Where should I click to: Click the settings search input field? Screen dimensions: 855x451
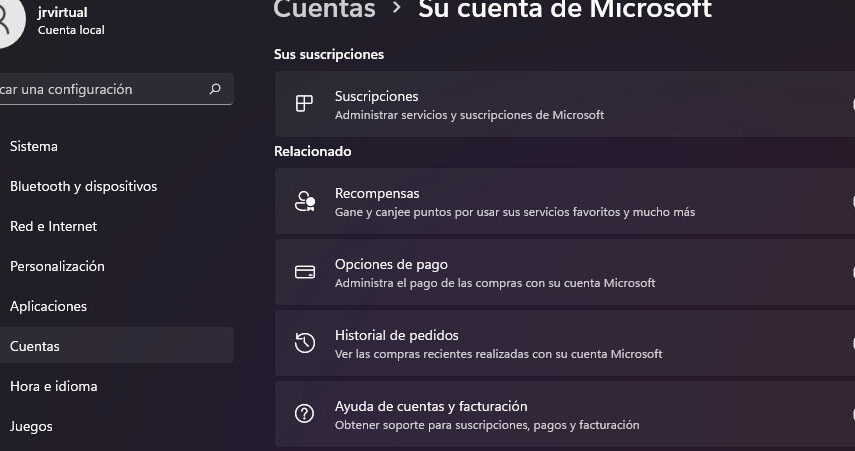[x=117, y=89]
